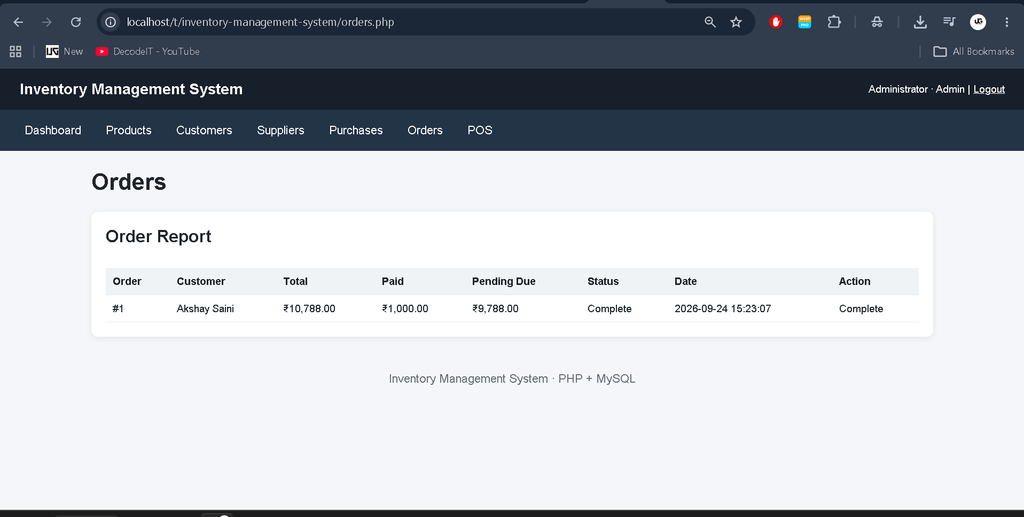Open the DecodeIT - YouTube bookmark

pyautogui.click(x=148, y=52)
